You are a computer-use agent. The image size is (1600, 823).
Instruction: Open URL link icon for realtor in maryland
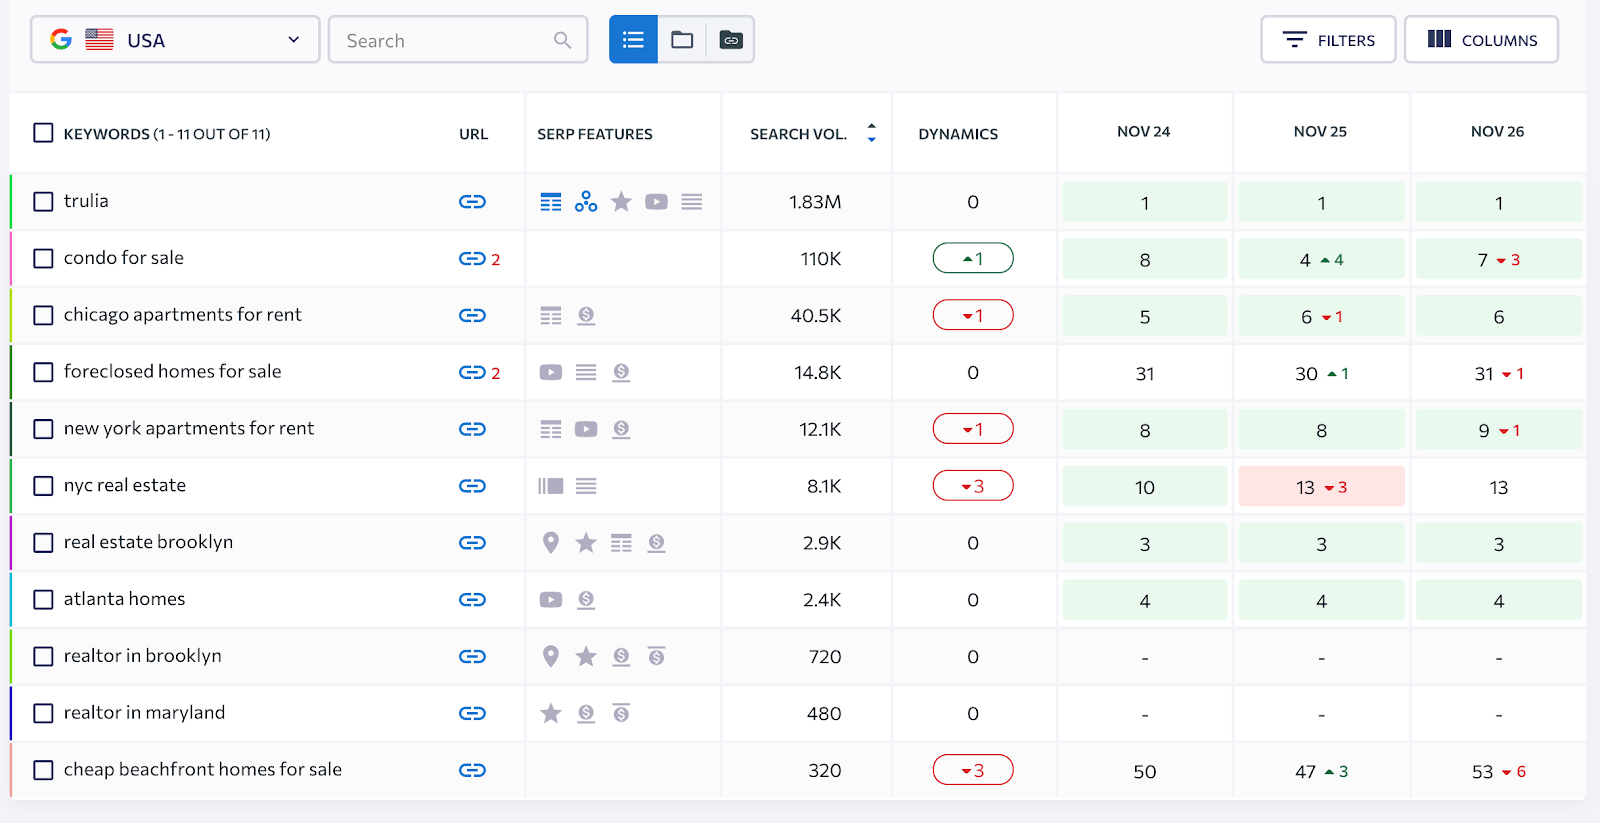pos(472,714)
